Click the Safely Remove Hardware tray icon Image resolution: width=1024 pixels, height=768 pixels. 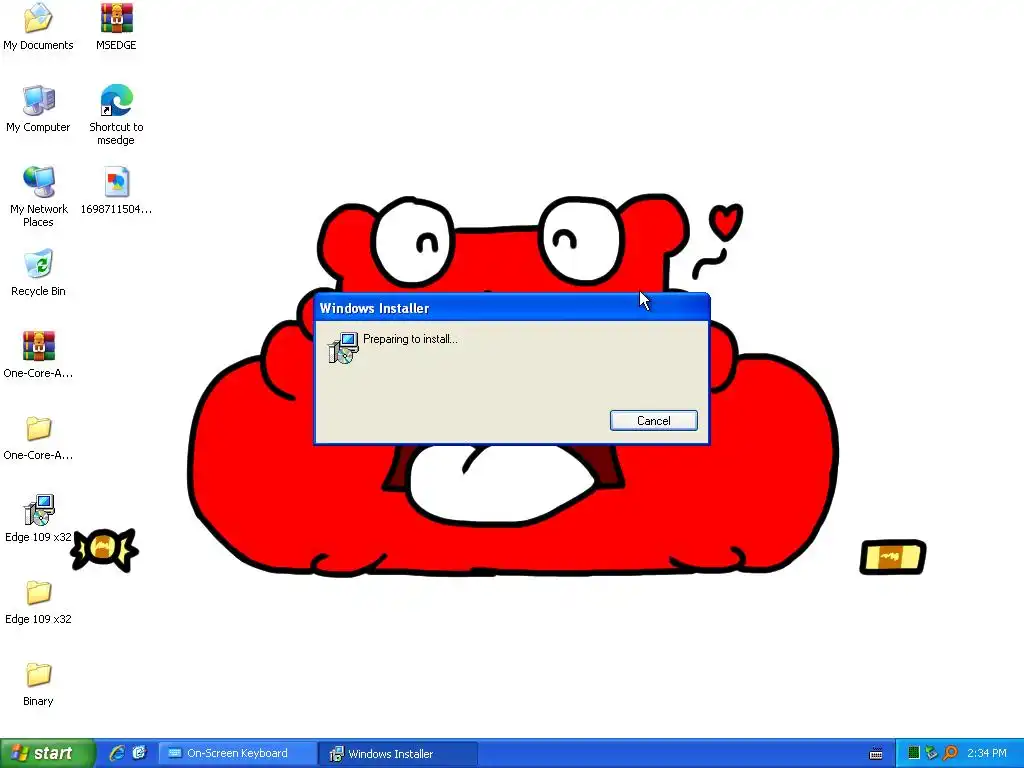[x=931, y=753]
